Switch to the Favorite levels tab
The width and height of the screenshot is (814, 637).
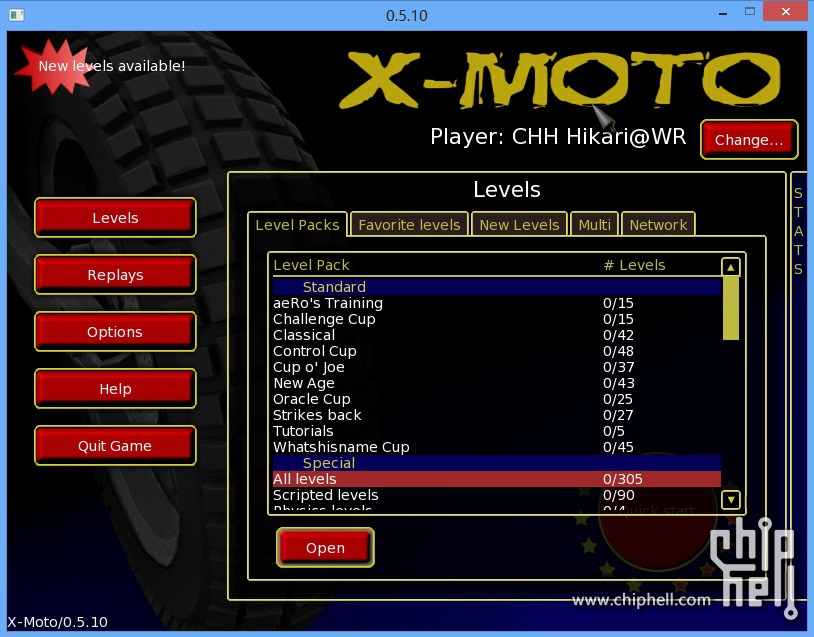click(410, 225)
